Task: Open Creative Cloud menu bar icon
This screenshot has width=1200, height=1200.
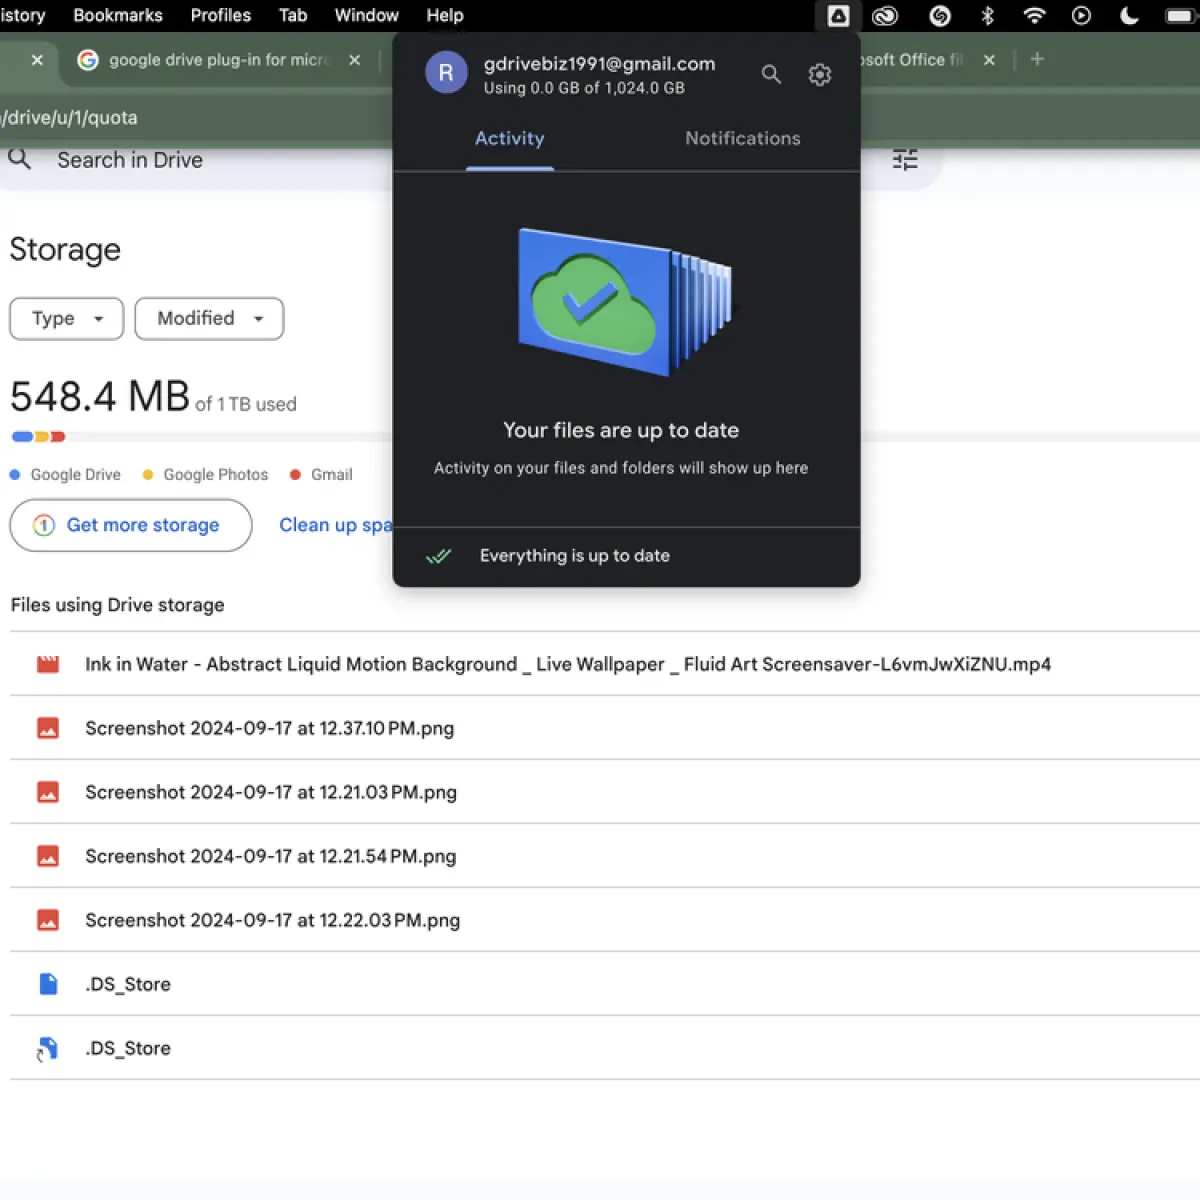Action: [885, 15]
